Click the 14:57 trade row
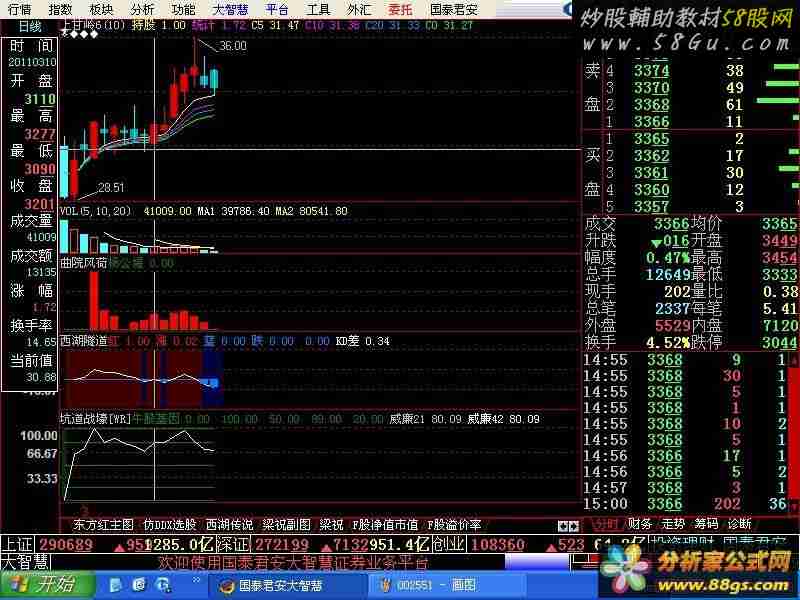 pos(686,488)
